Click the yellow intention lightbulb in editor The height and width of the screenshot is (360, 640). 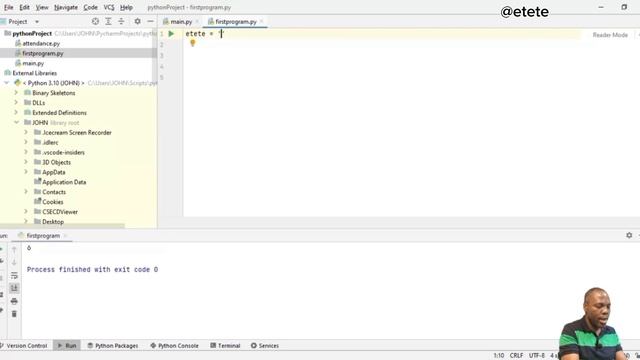tap(193, 43)
